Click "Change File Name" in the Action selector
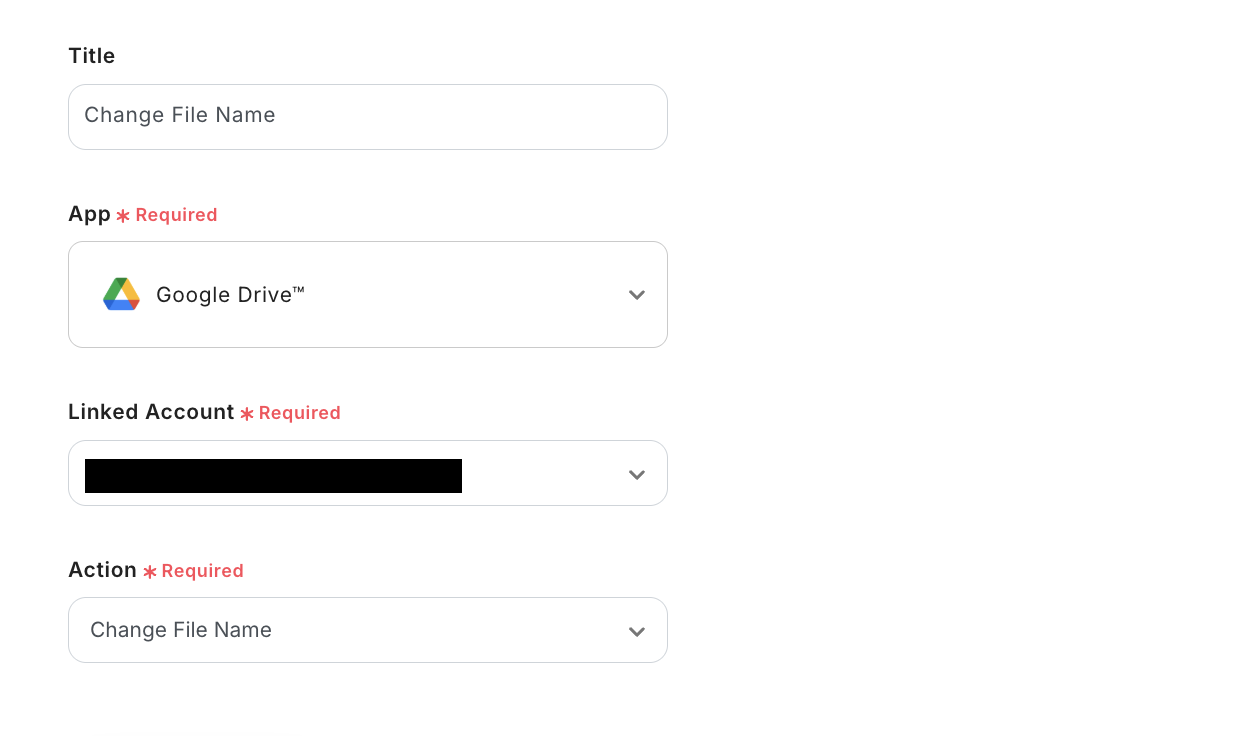The width and height of the screenshot is (1254, 736). pos(181,630)
